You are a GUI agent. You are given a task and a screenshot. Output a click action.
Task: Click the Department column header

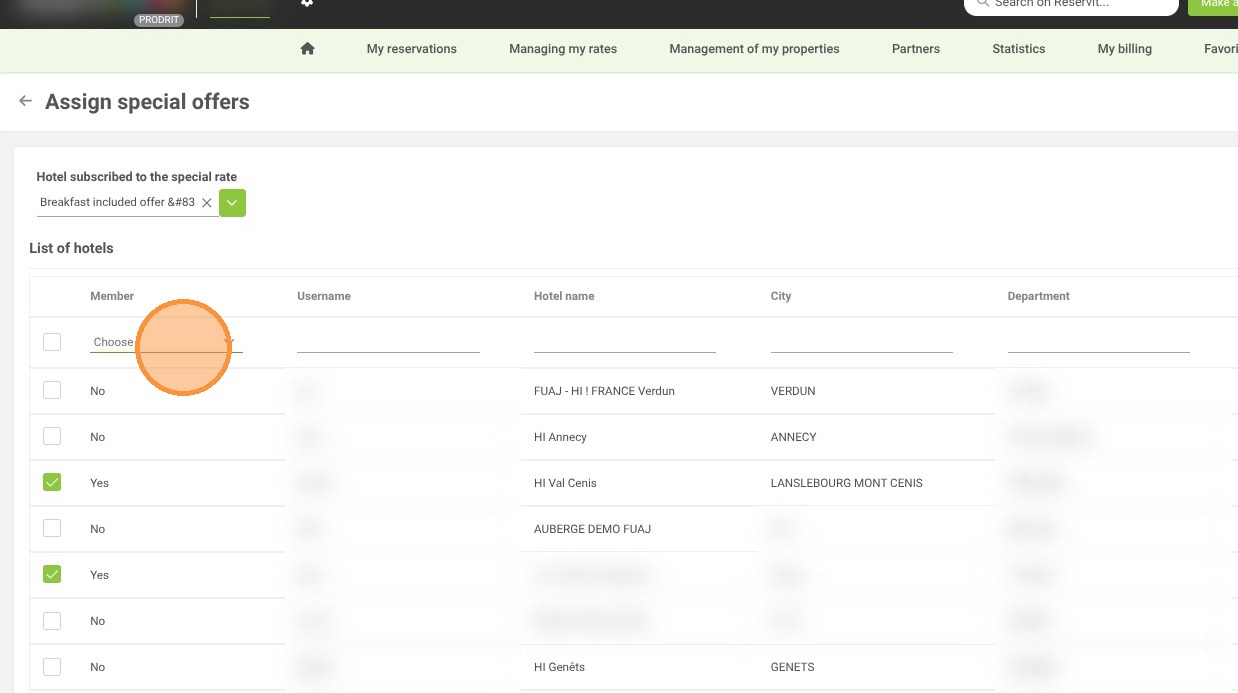[1038, 296]
